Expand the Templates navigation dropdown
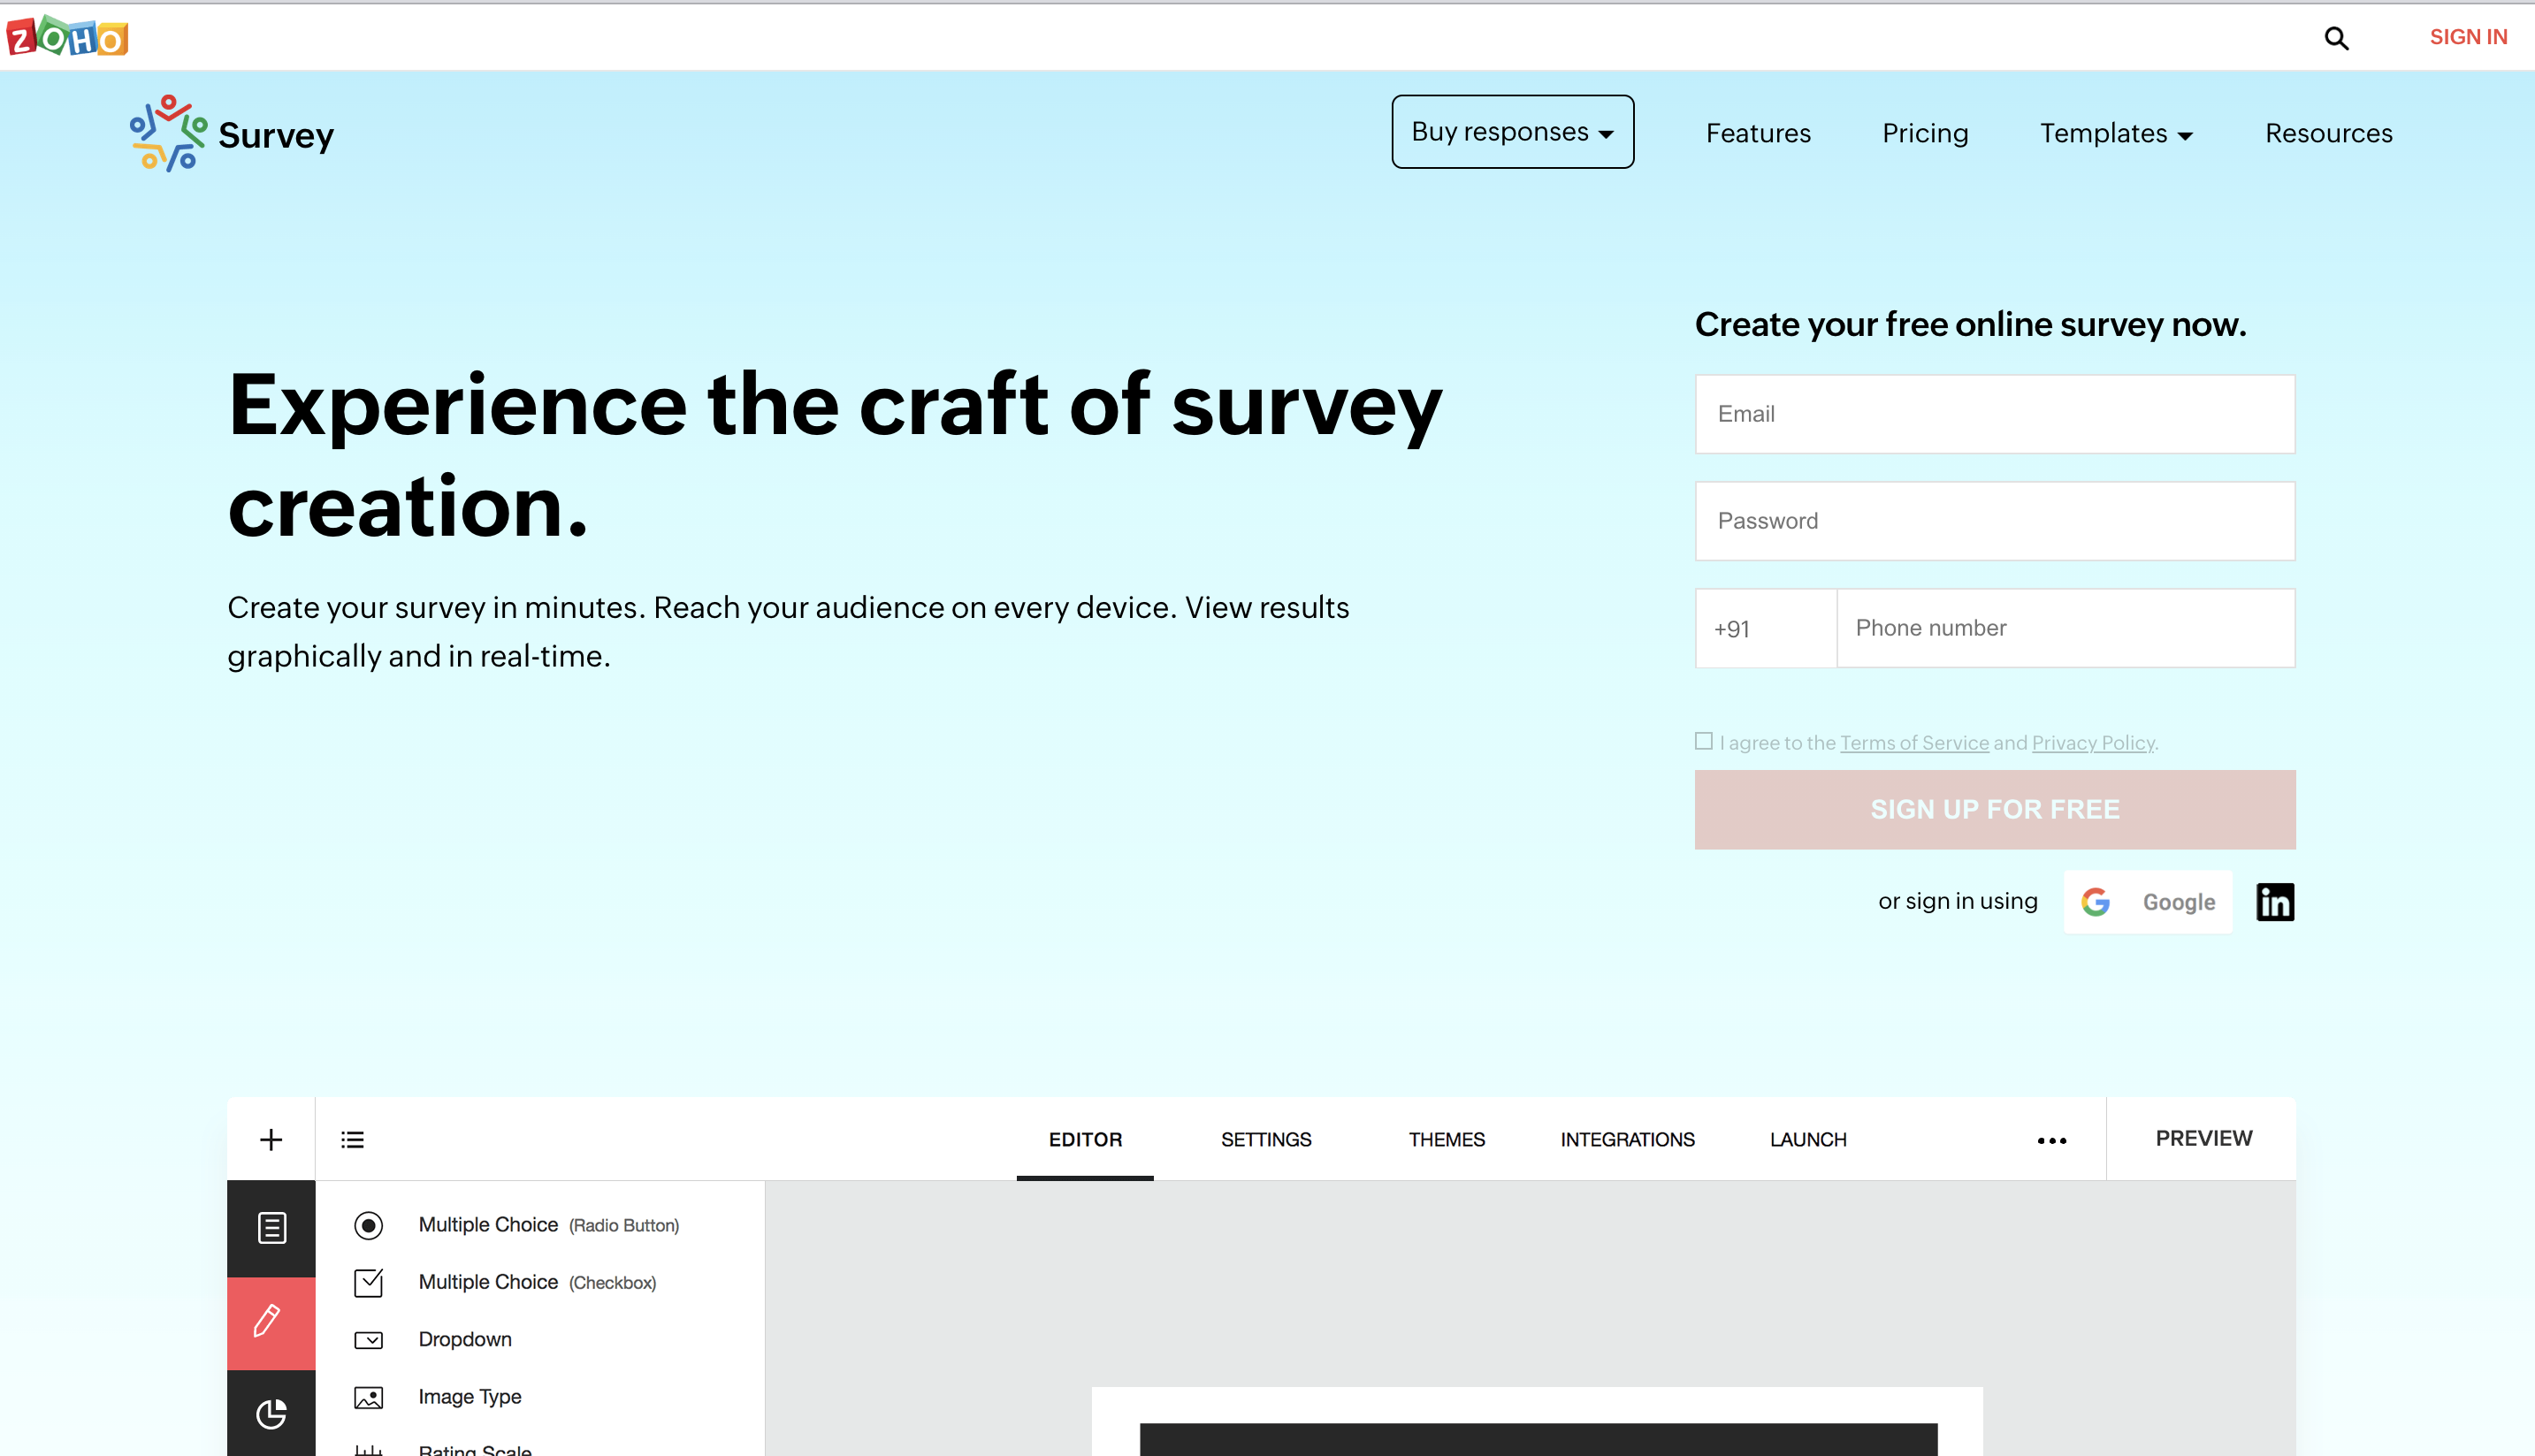 (2115, 133)
